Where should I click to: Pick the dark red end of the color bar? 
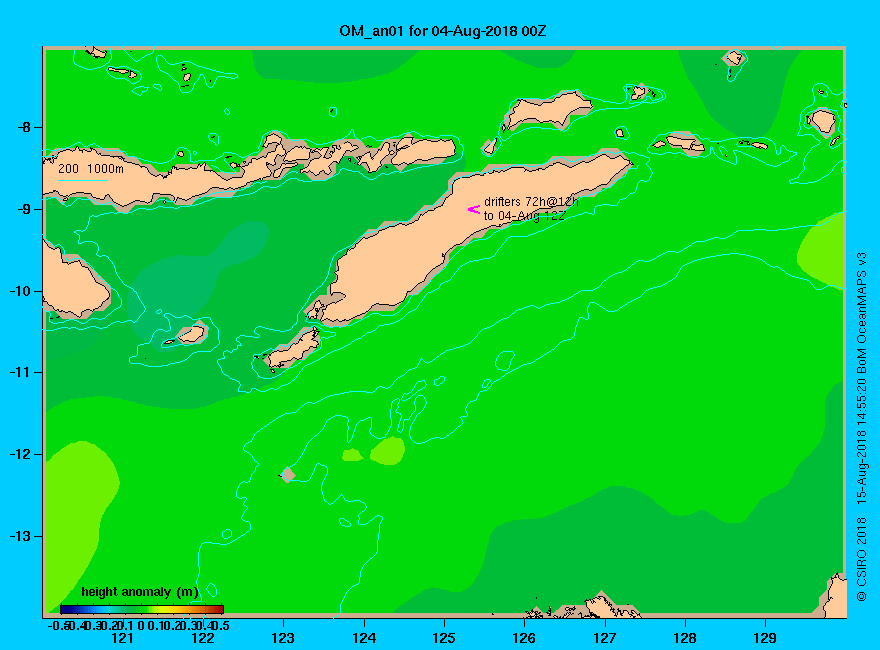(x=220, y=609)
